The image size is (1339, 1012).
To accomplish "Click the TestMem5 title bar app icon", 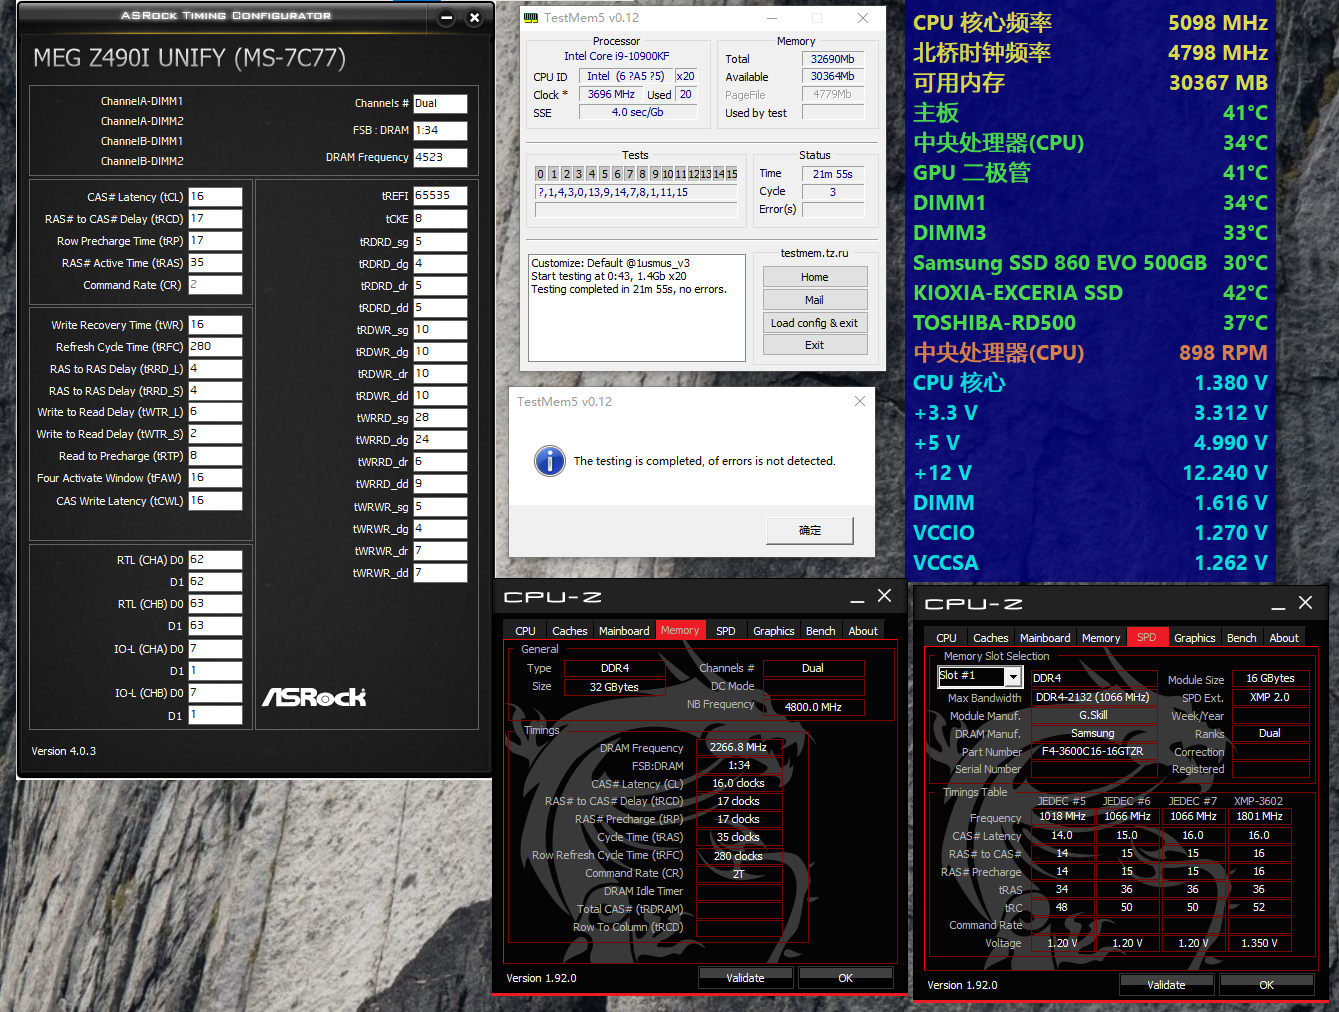I will [532, 18].
